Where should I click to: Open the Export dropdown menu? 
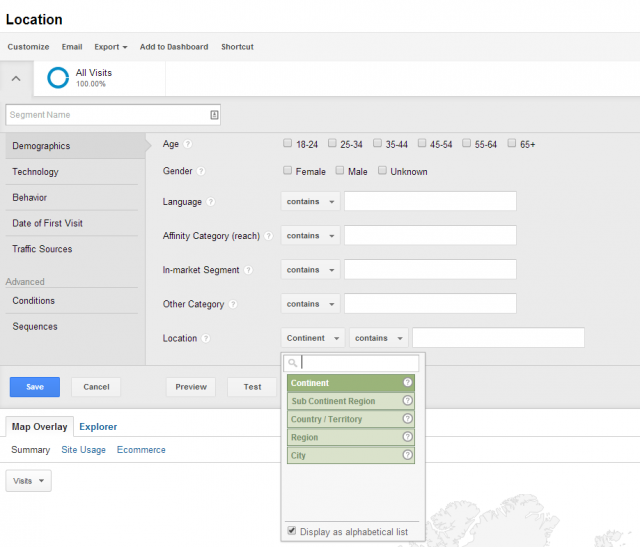[x=111, y=47]
